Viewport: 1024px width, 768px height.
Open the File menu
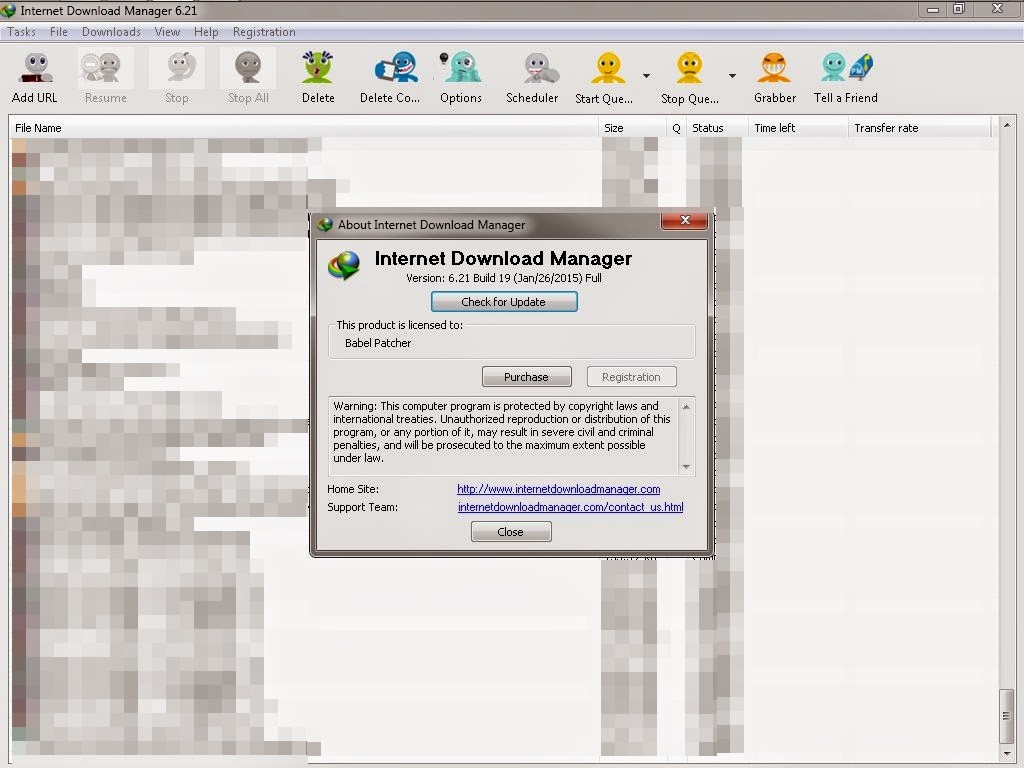pyautogui.click(x=59, y=32)
